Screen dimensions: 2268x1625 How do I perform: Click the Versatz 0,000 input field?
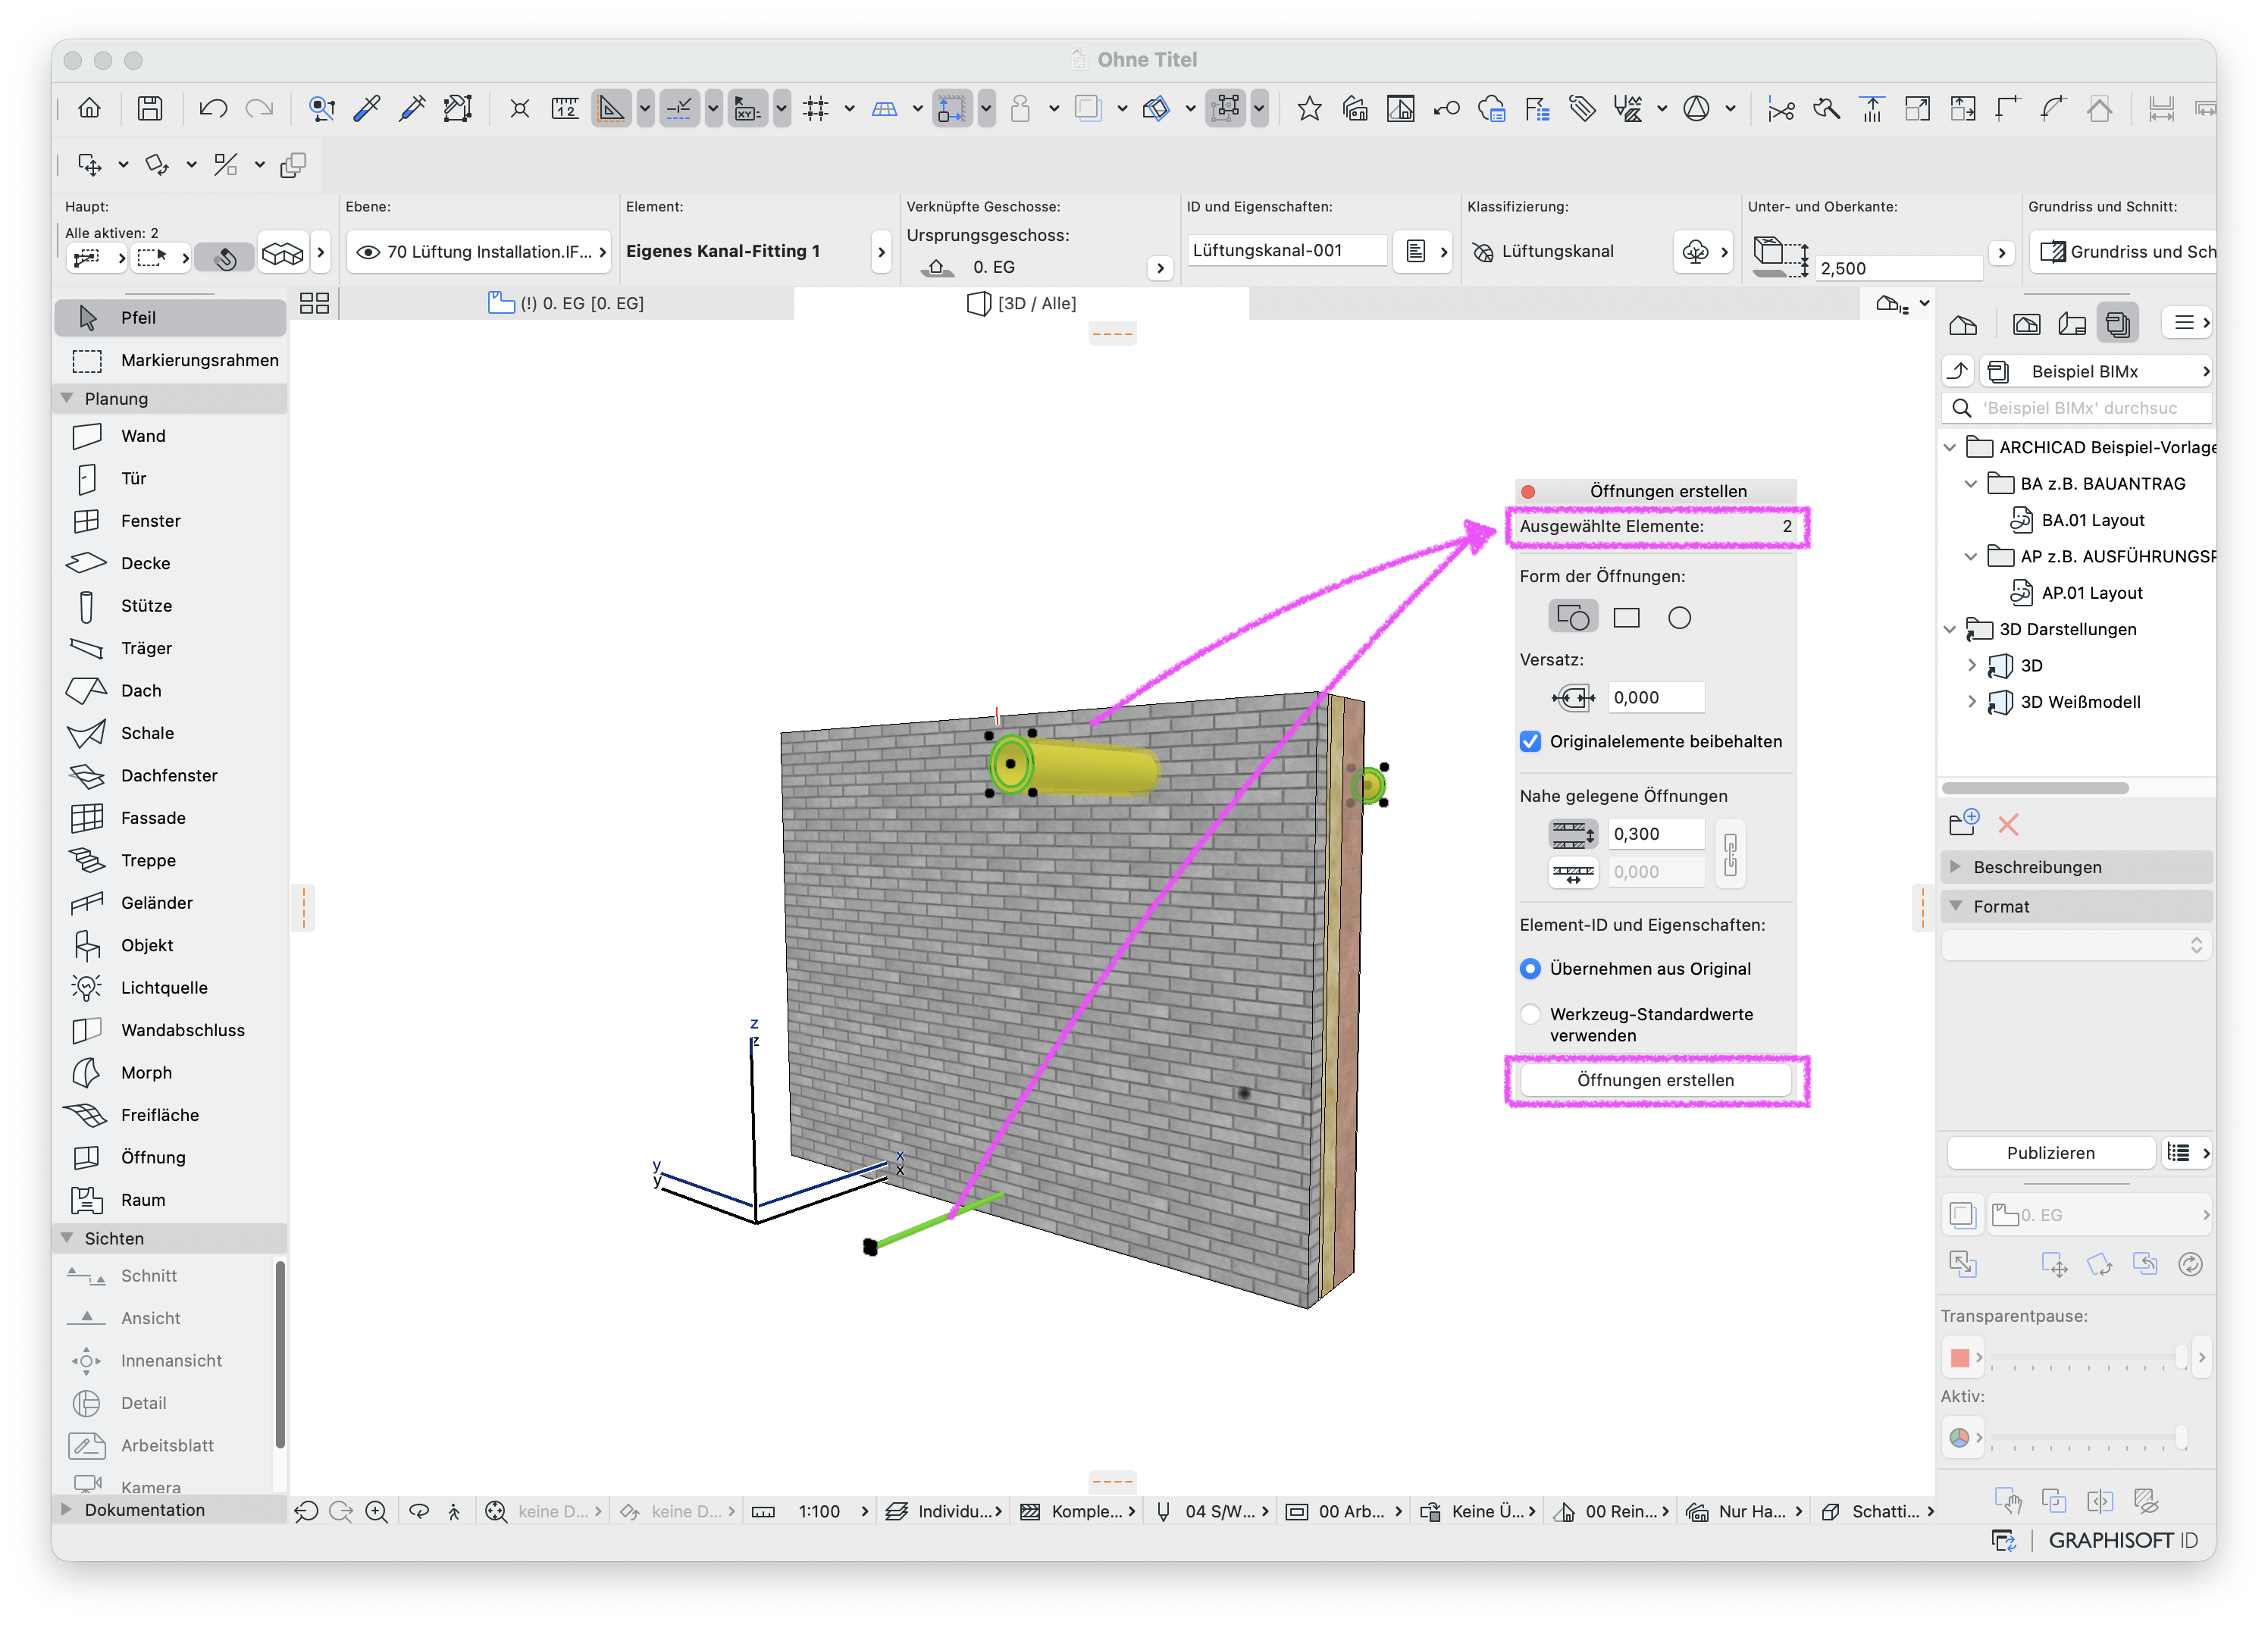point(1656,698)
